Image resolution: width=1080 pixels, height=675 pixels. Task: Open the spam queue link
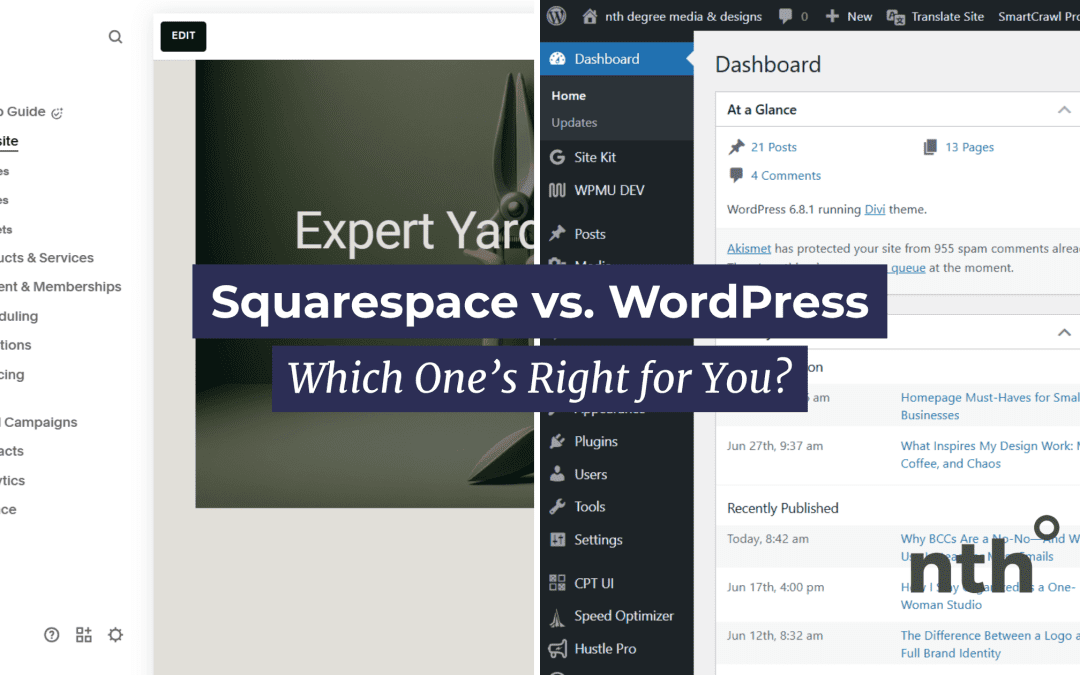[x=908, y=268]
